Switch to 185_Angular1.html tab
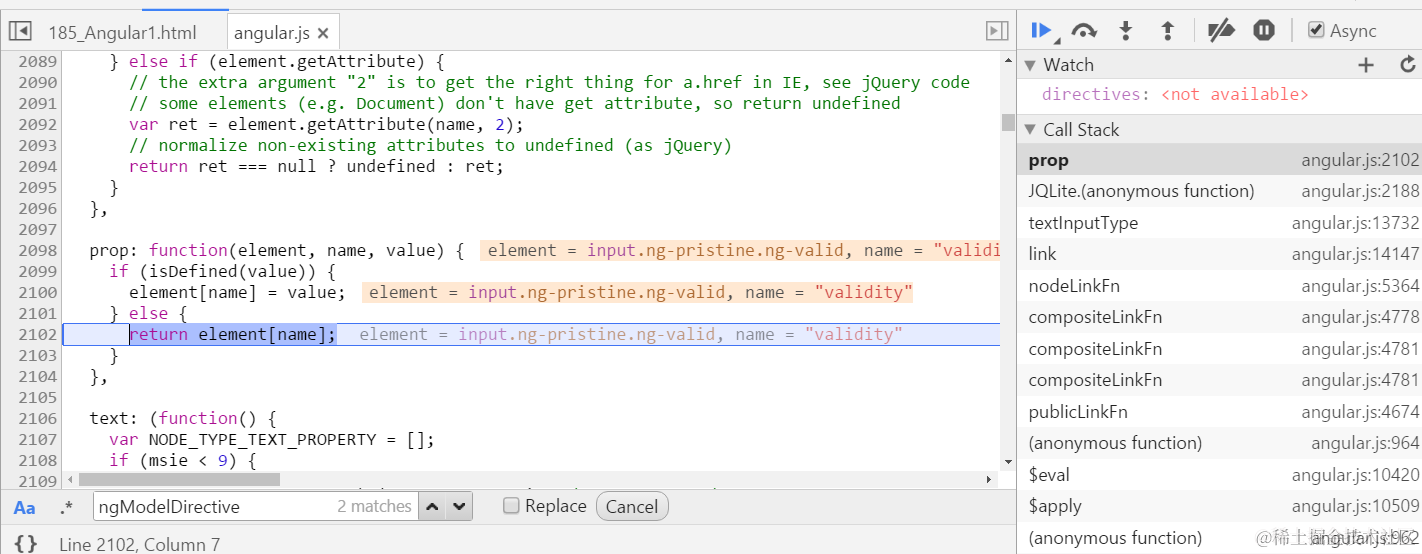This screenshot has height=554, width=1422. [x=122, y=33]
